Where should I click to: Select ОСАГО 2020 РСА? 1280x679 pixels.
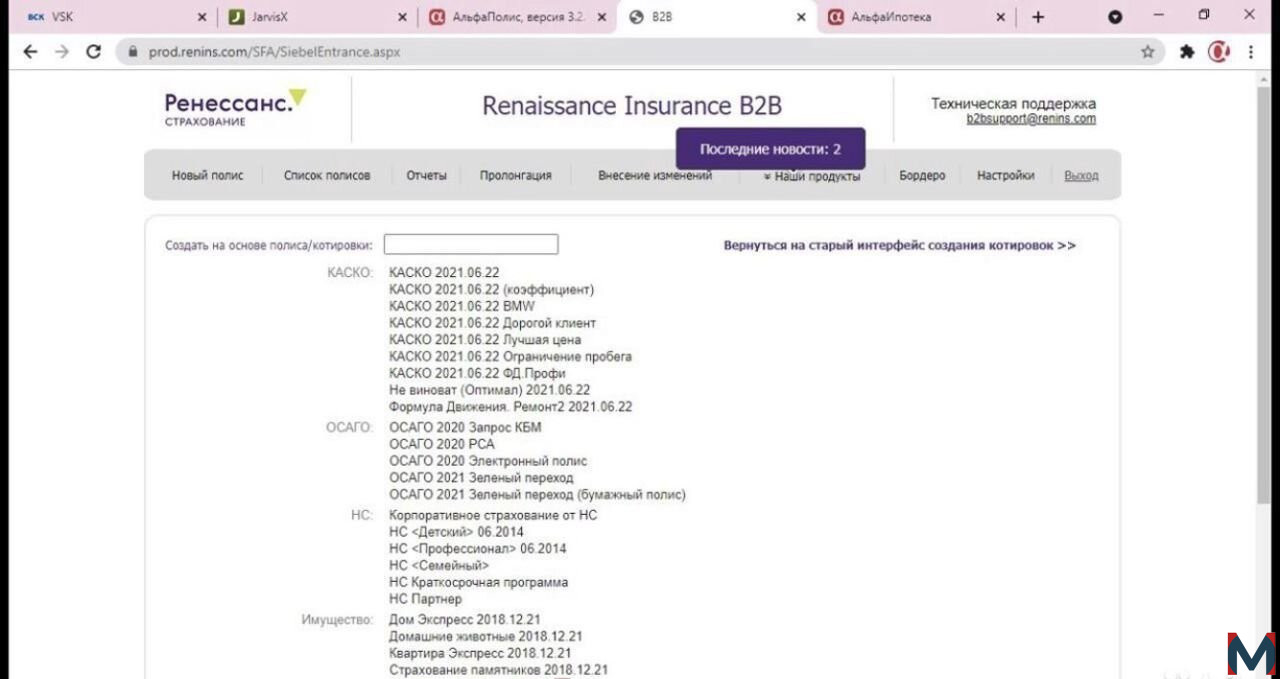(441, 444)
